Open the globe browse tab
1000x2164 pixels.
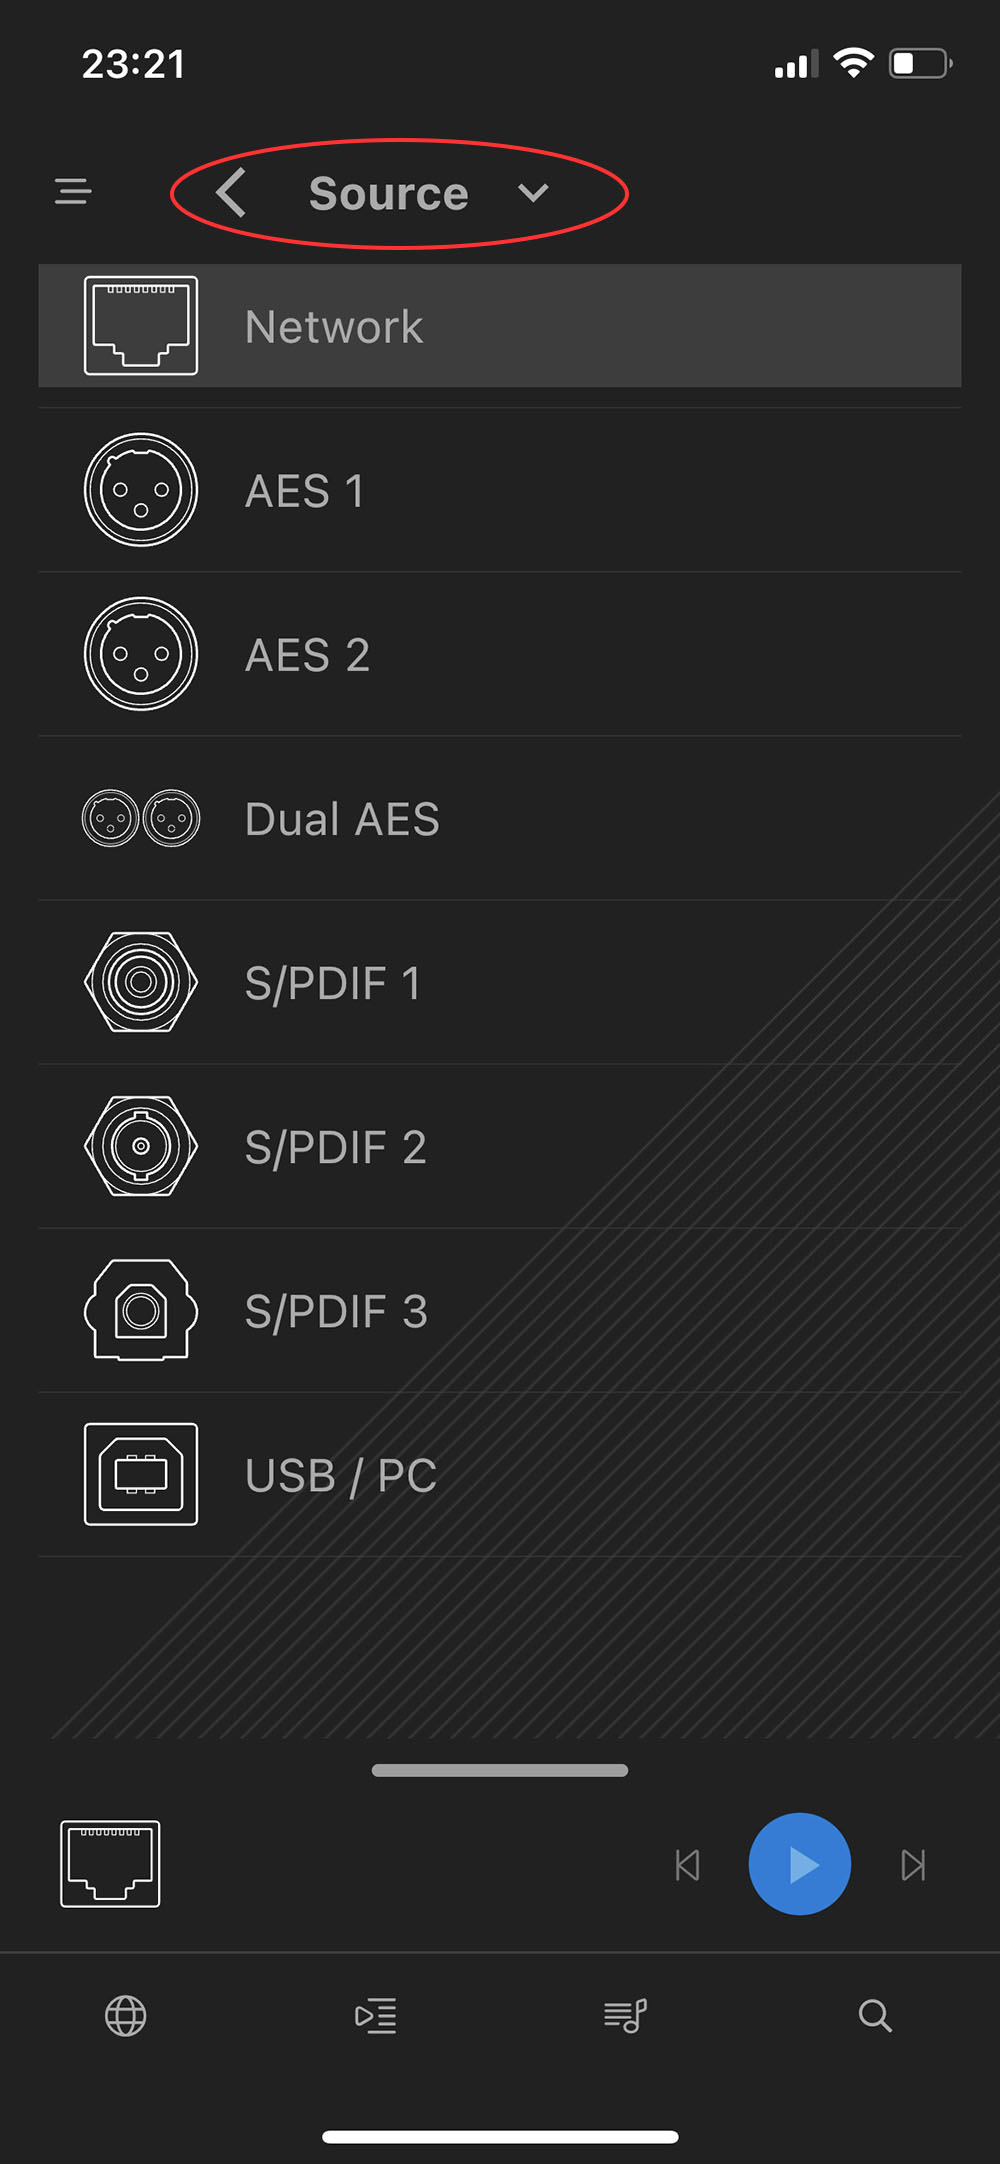pyautogui.click(x=126, y=2016)
